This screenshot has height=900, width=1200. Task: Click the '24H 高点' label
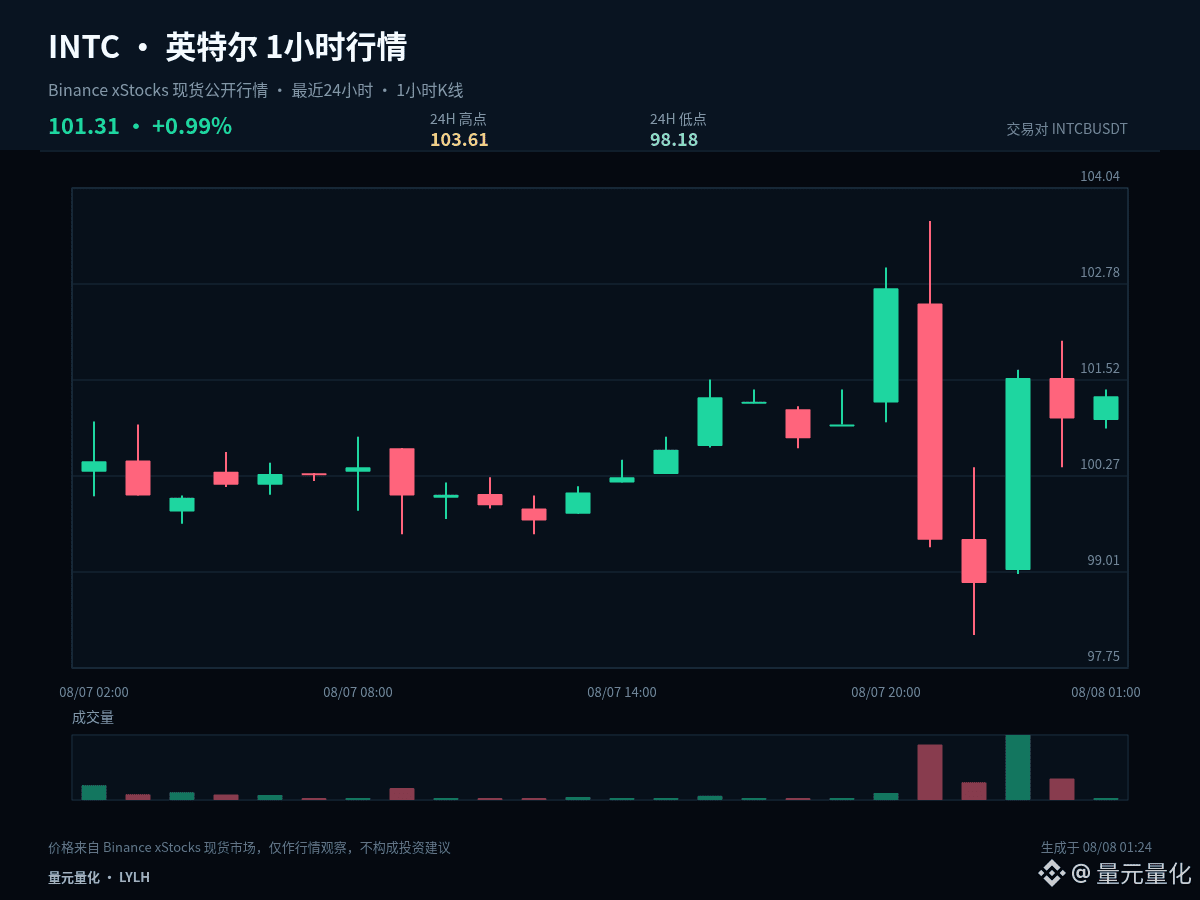pyautogui.click(x=458, y=119)
